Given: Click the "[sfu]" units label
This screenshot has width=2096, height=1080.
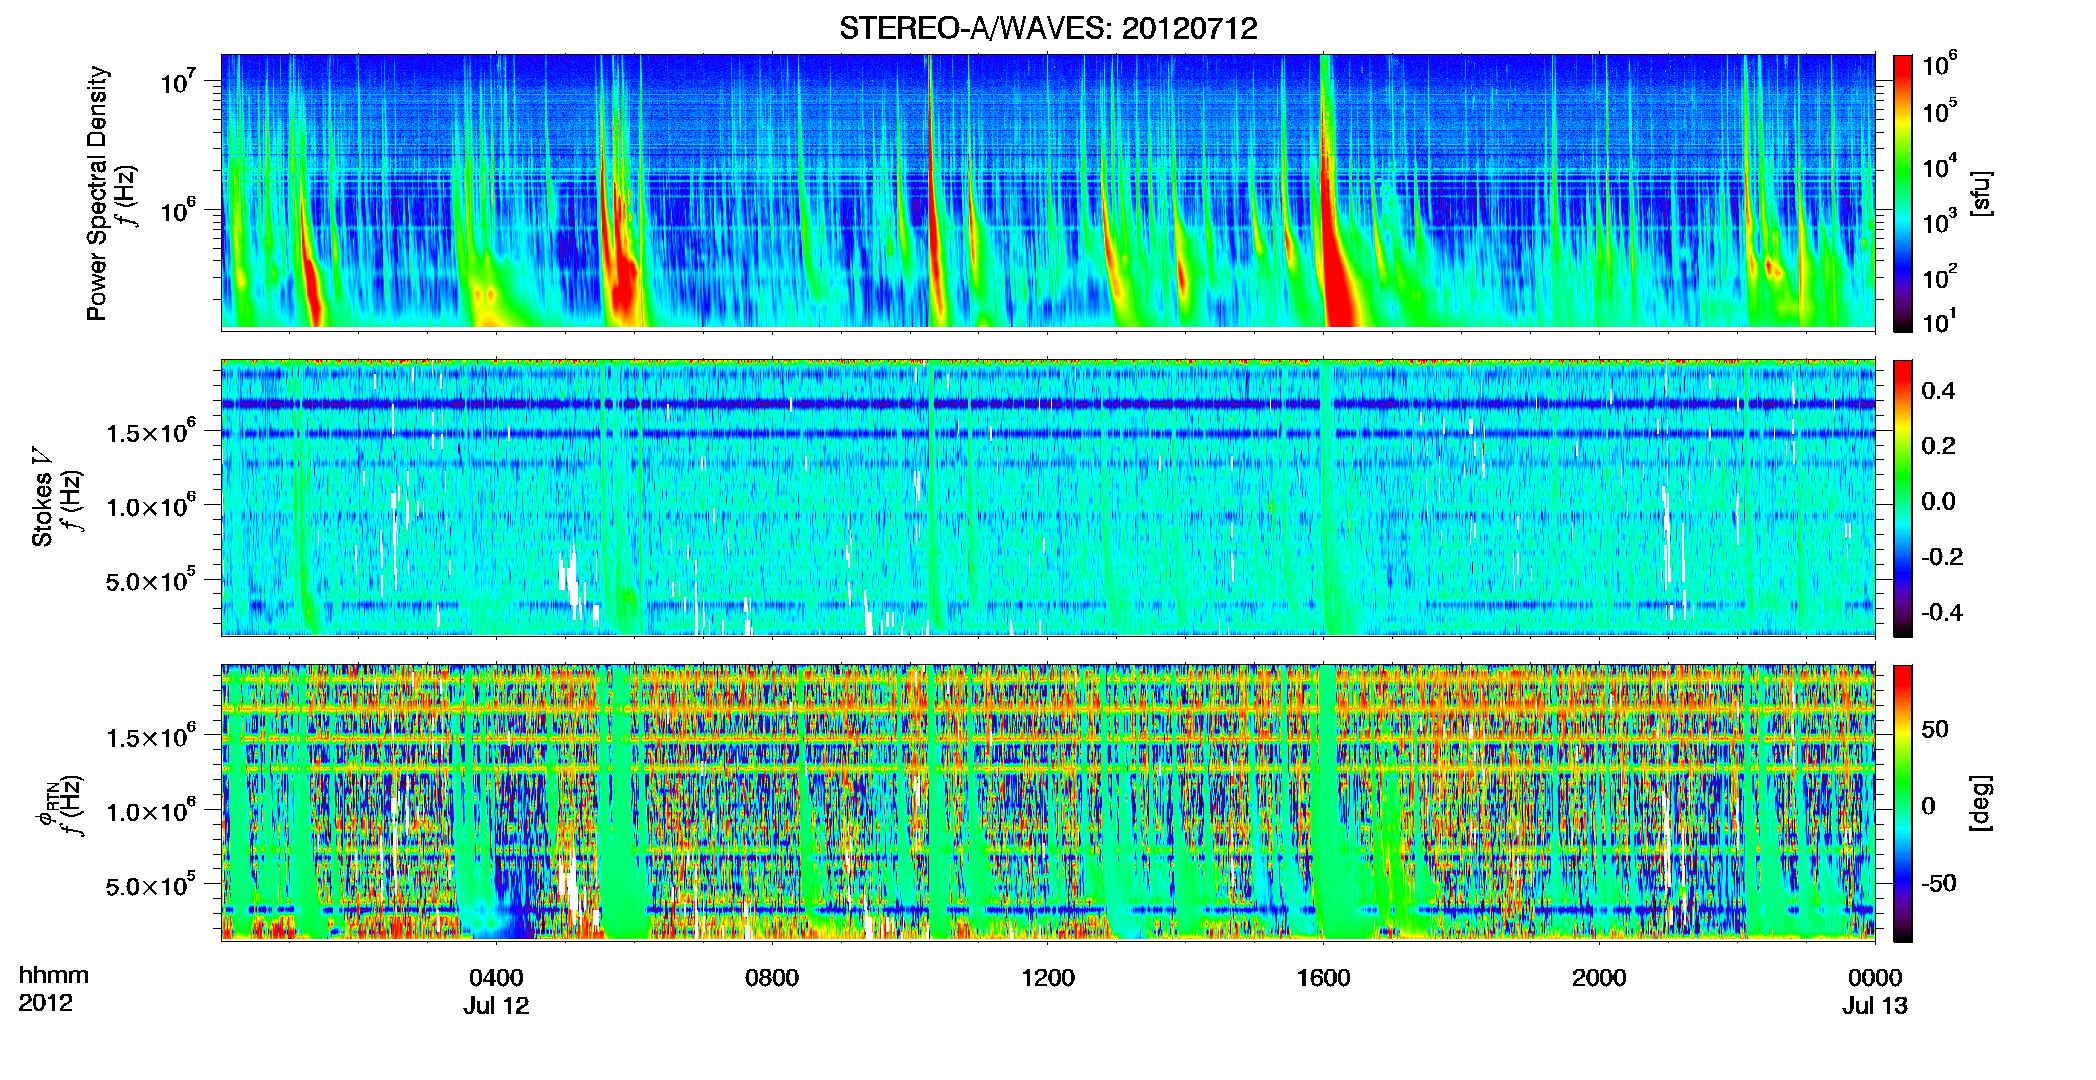Looking at the screenshot, I should click(x=1981, y=193).
